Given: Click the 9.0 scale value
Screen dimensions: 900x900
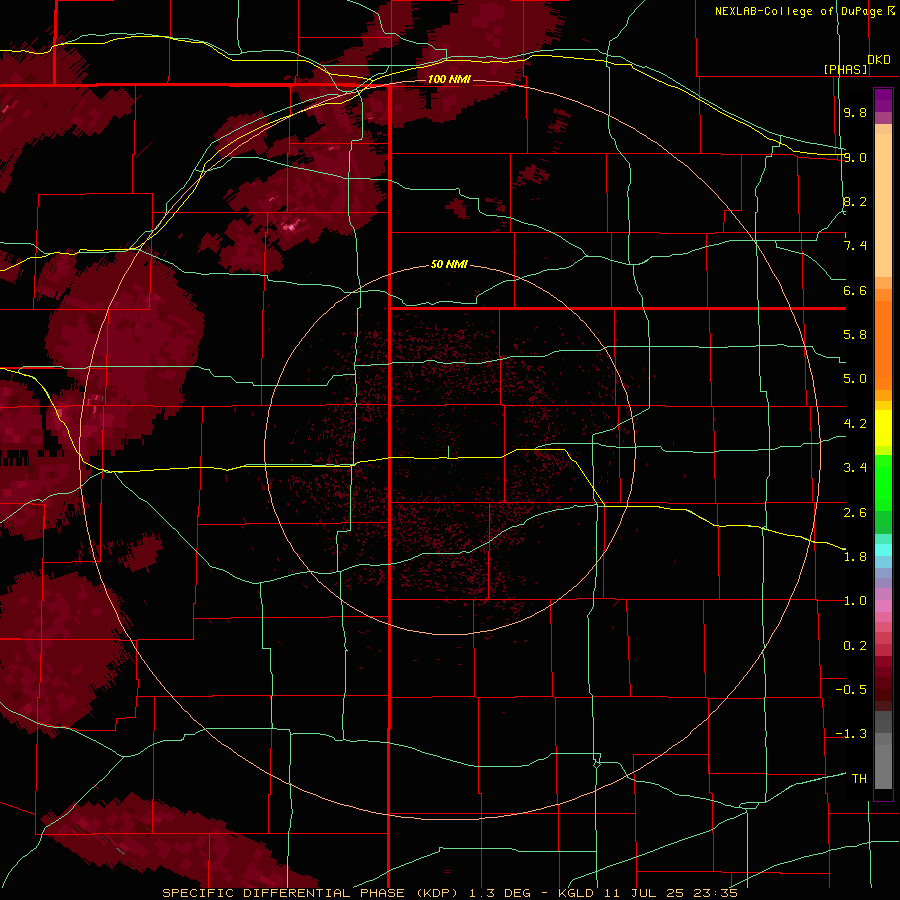Looking at the screenshot, I should pos(855,157).
